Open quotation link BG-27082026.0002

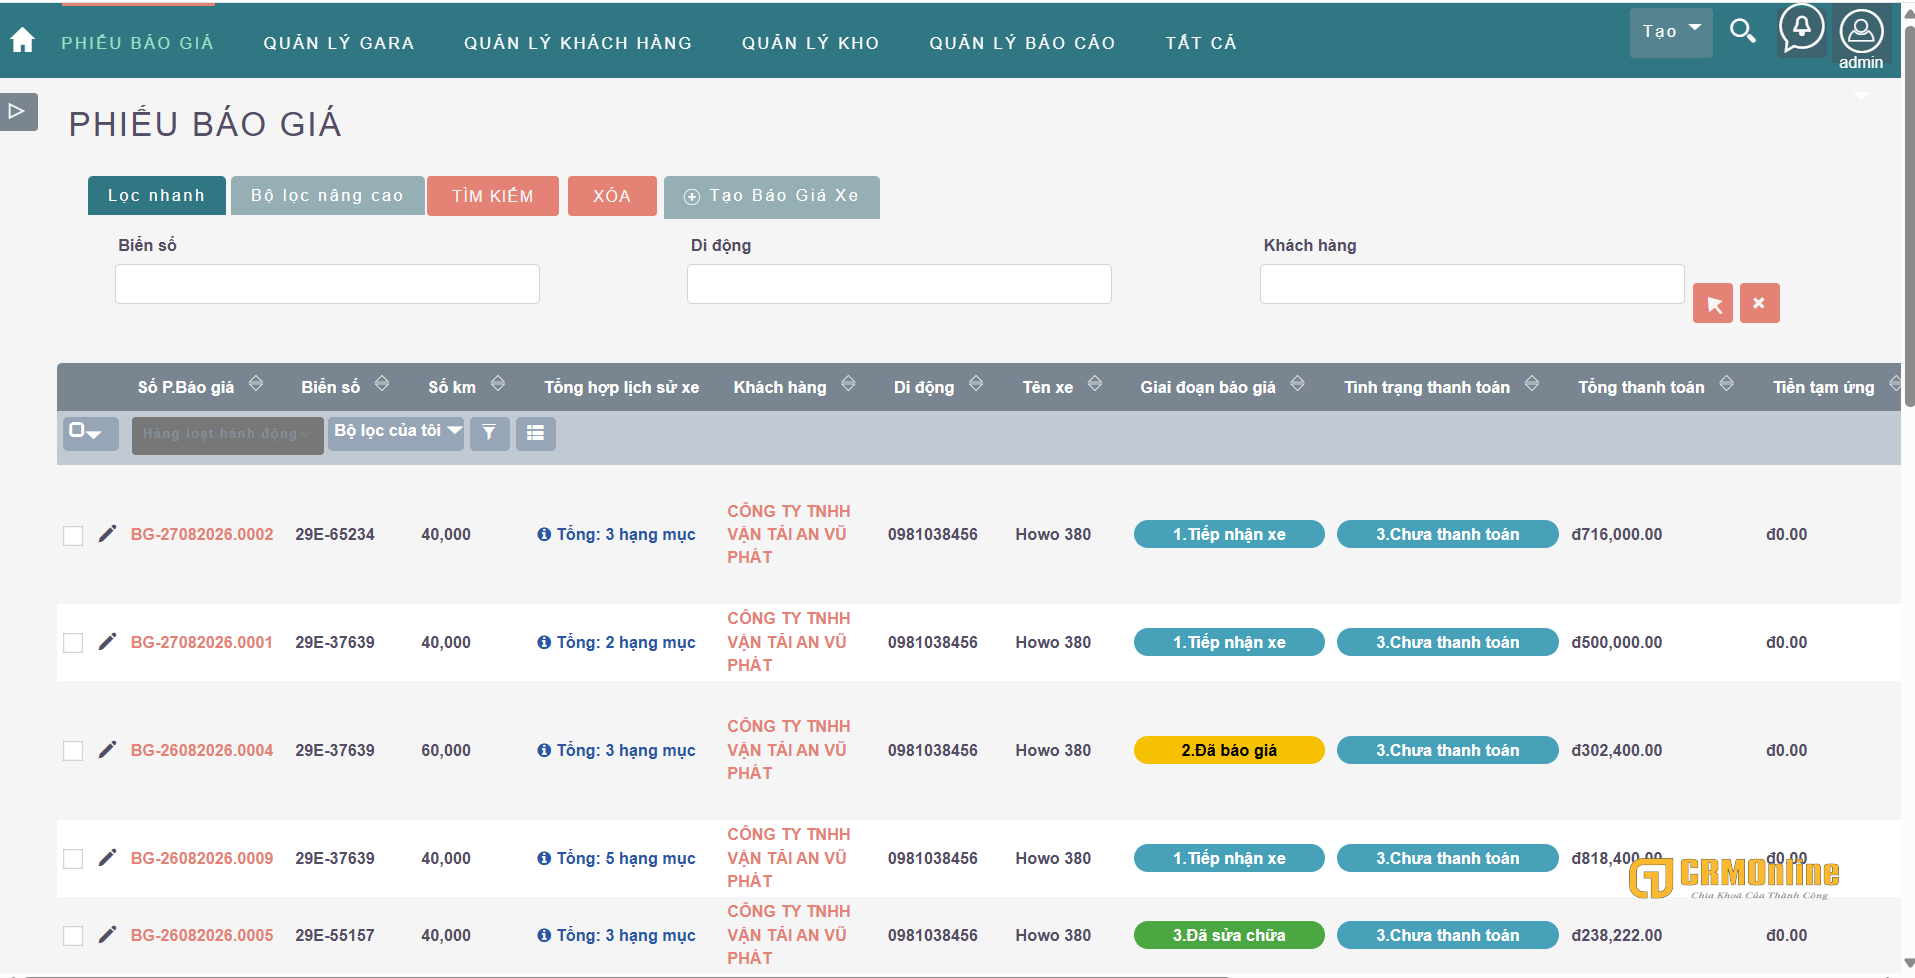click(x=202, y=535)
